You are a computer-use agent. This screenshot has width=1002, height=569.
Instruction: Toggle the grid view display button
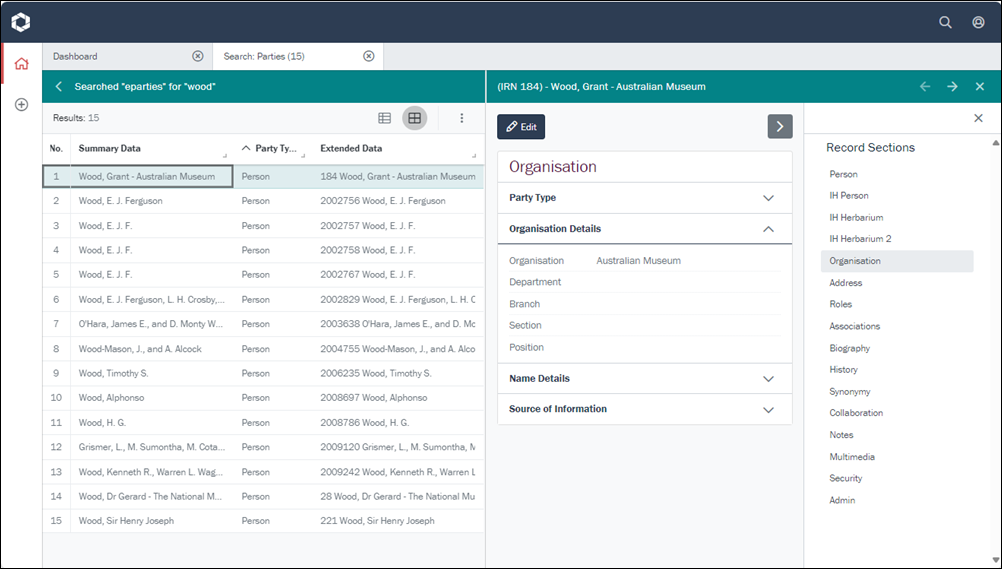pos(414,118)
